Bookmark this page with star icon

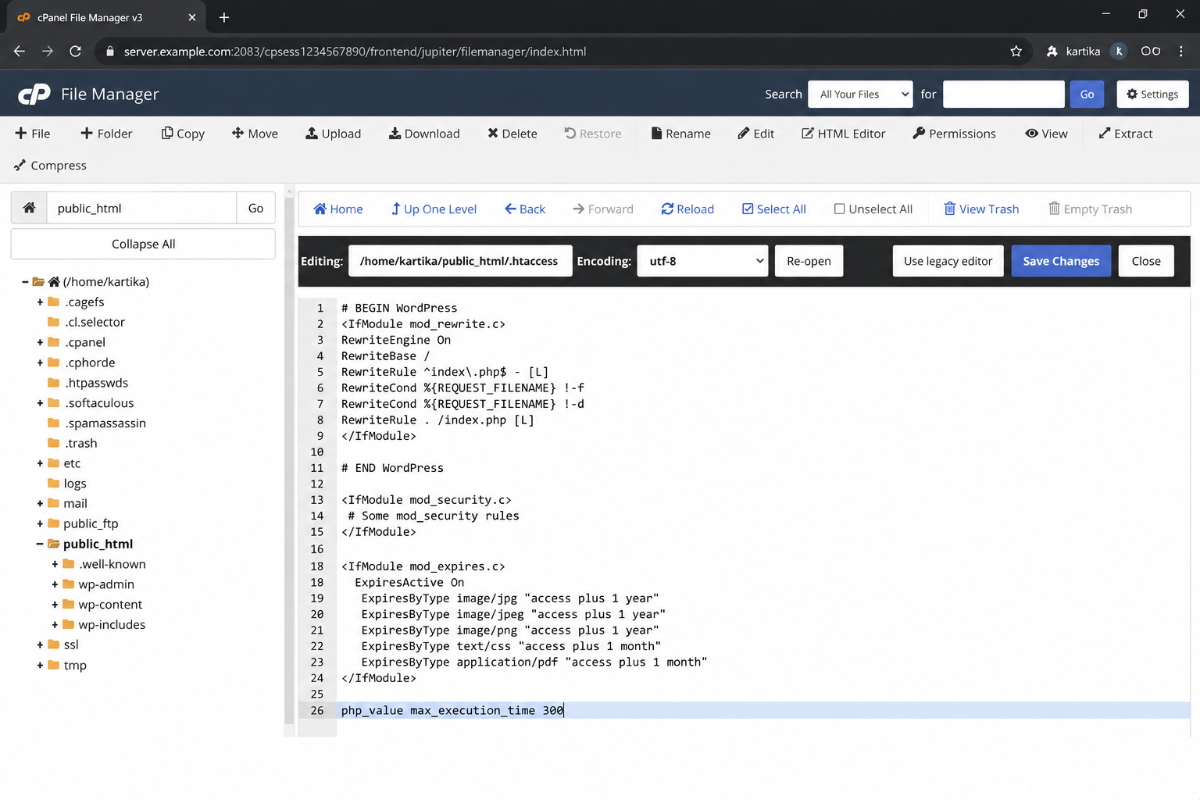(1016, 51)
